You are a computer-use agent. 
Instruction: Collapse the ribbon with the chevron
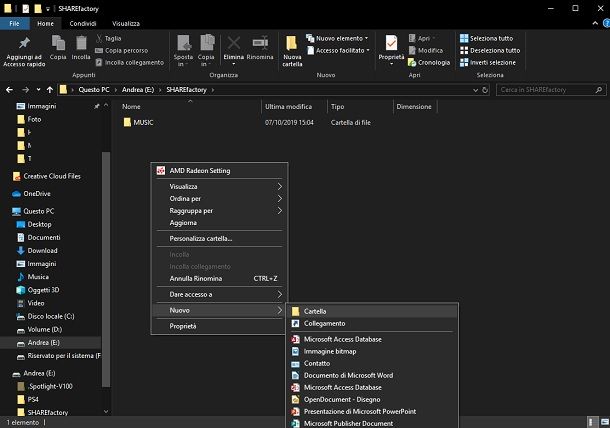pos(595,23)
